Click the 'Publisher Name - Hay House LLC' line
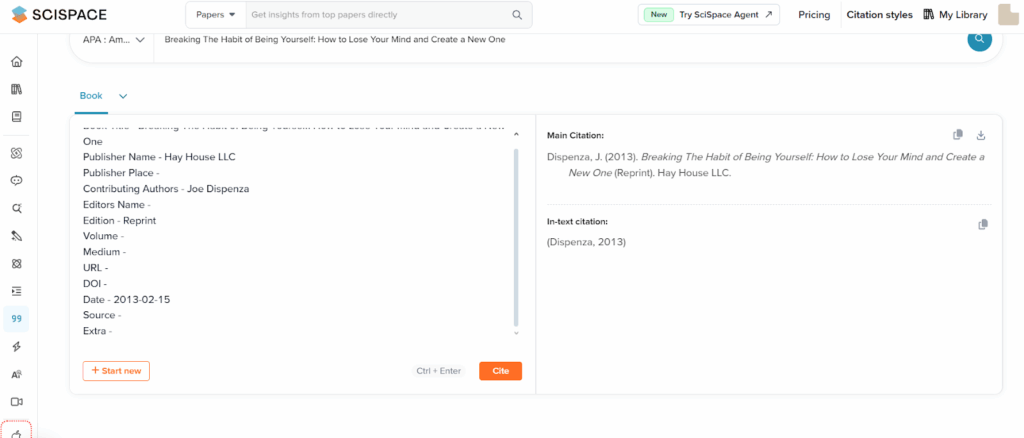Image resolution: width=1024 pixels, height=438 pixels. [x=159, y=157]
